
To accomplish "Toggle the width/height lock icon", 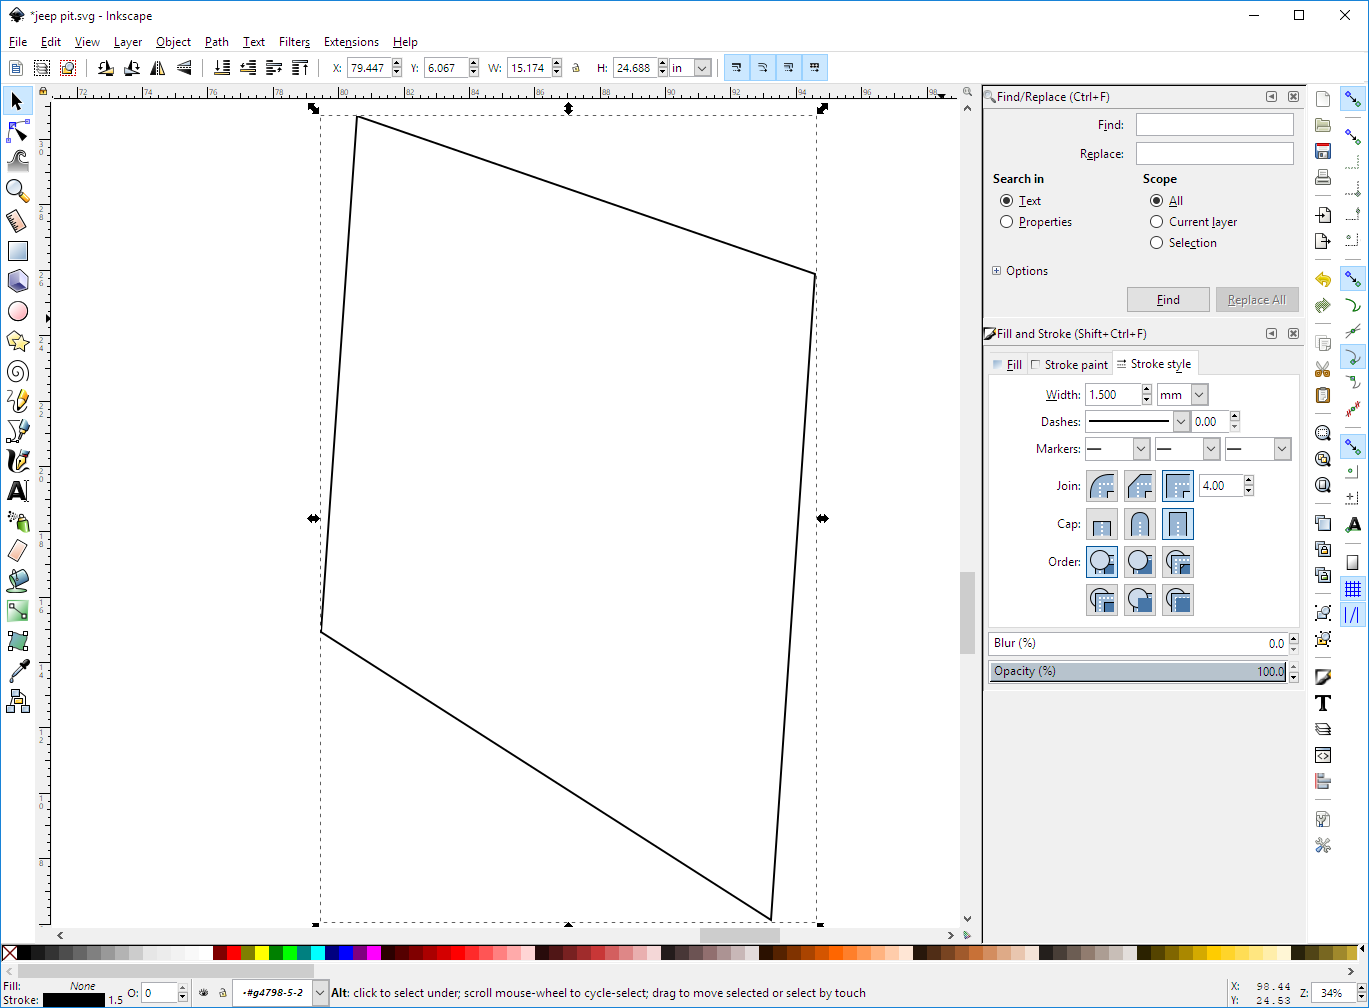I will click(x=576, y=68).
